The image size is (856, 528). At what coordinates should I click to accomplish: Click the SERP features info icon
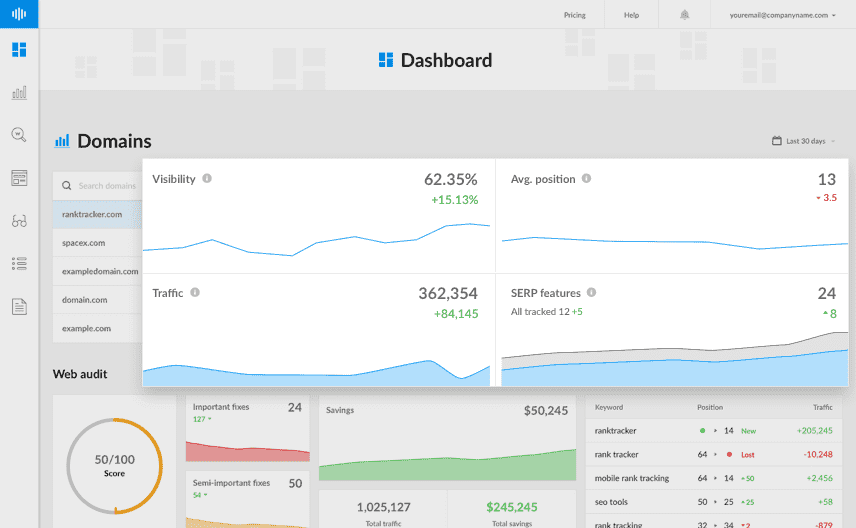pos(591,293)
